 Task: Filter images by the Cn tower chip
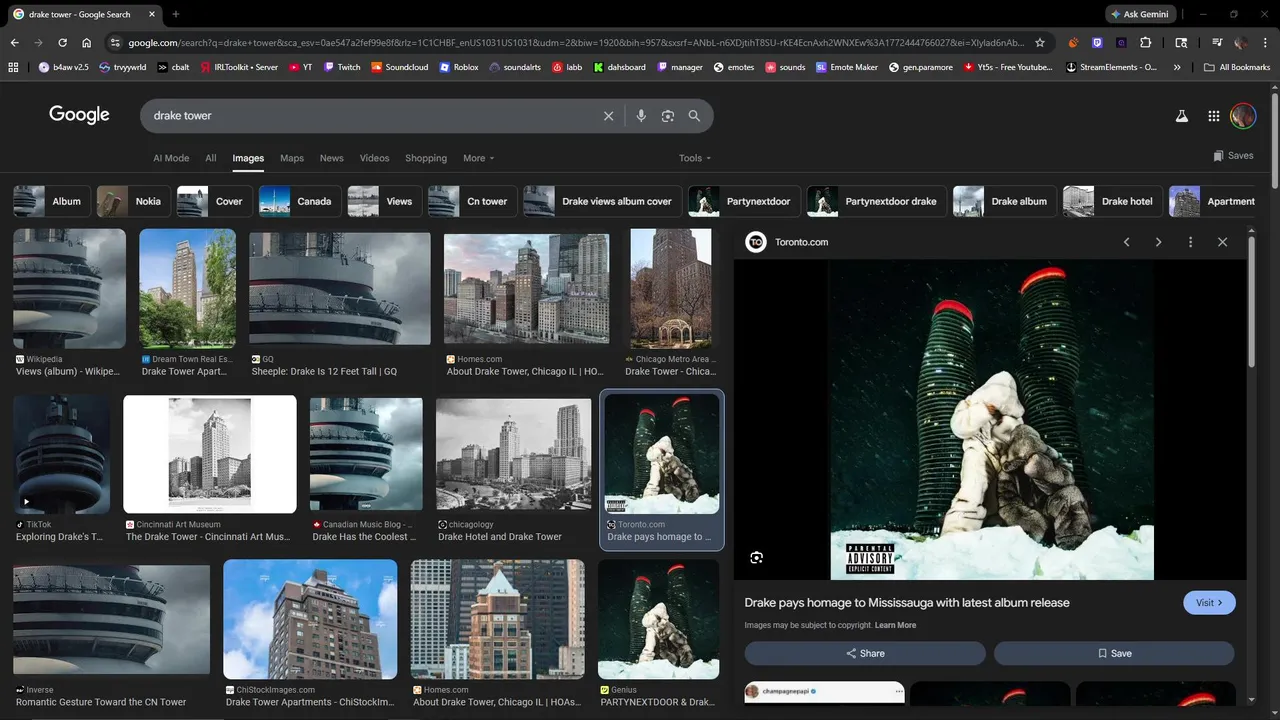click(471, 201)
